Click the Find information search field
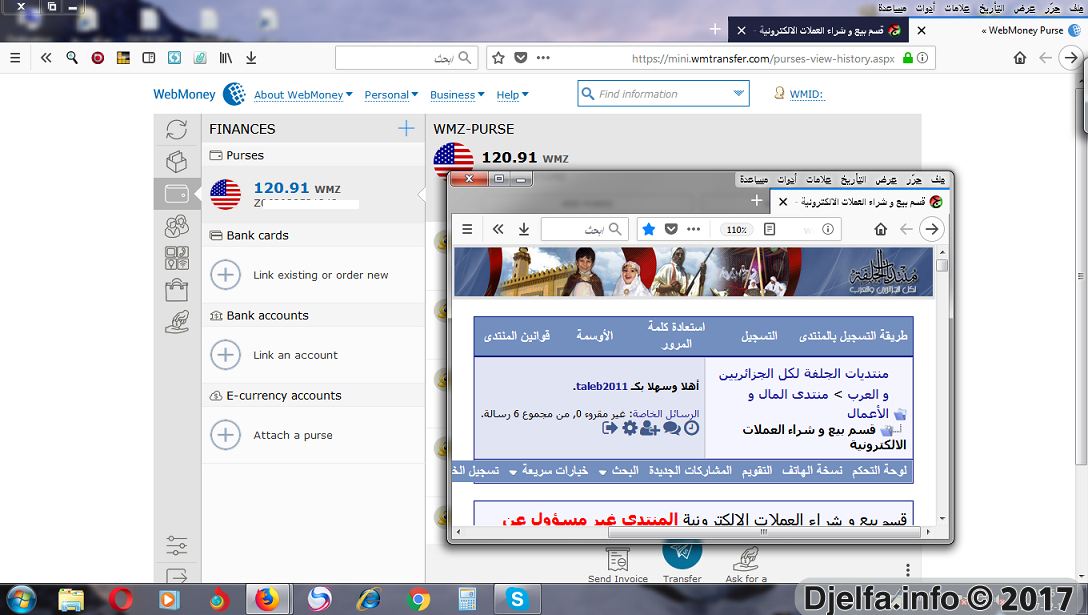The image size is (1088, 615). click(663, 94)
